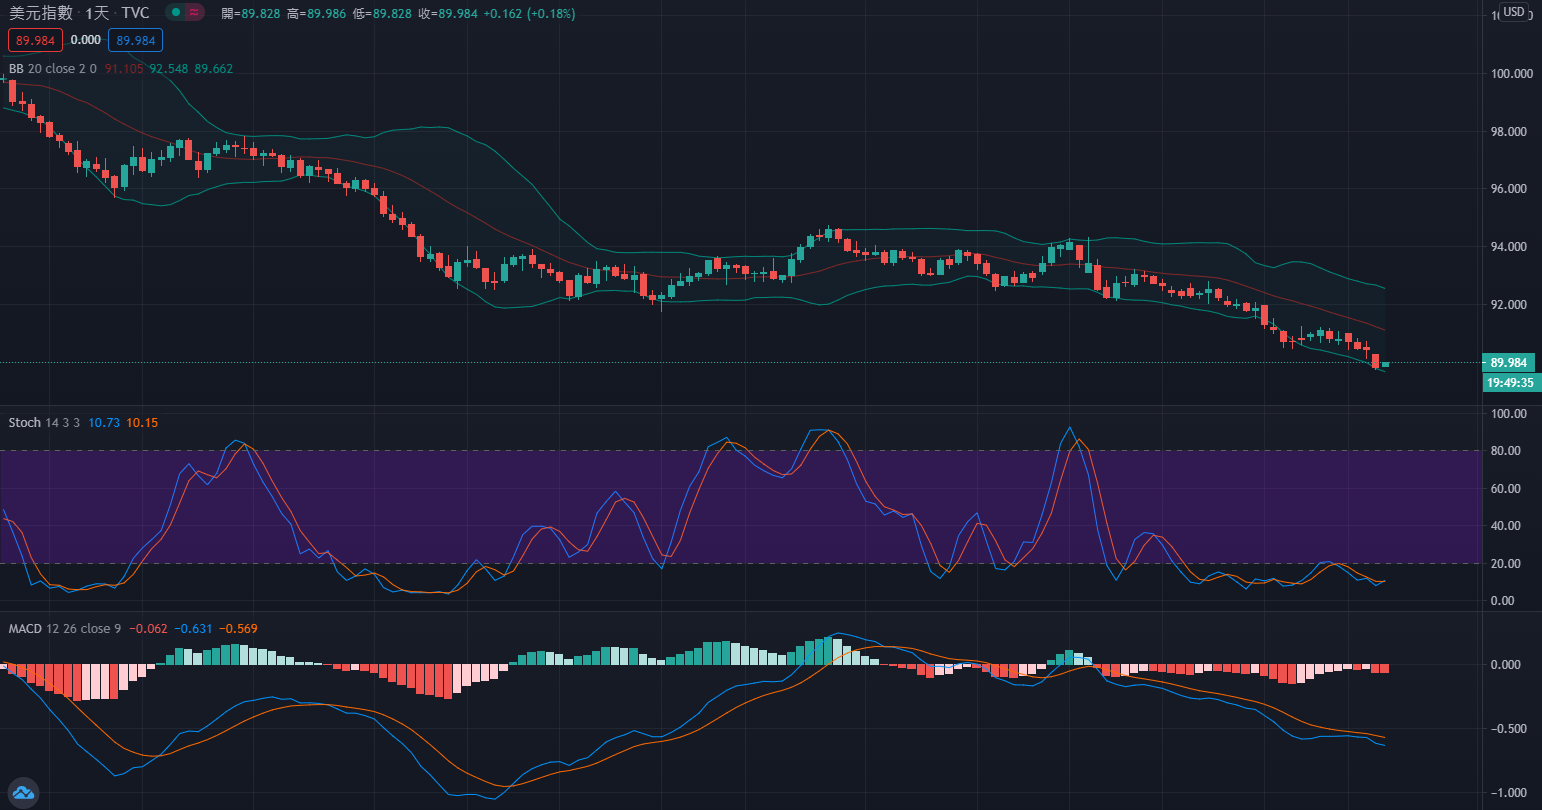Click the 1天 interval label

coord(97,13)
